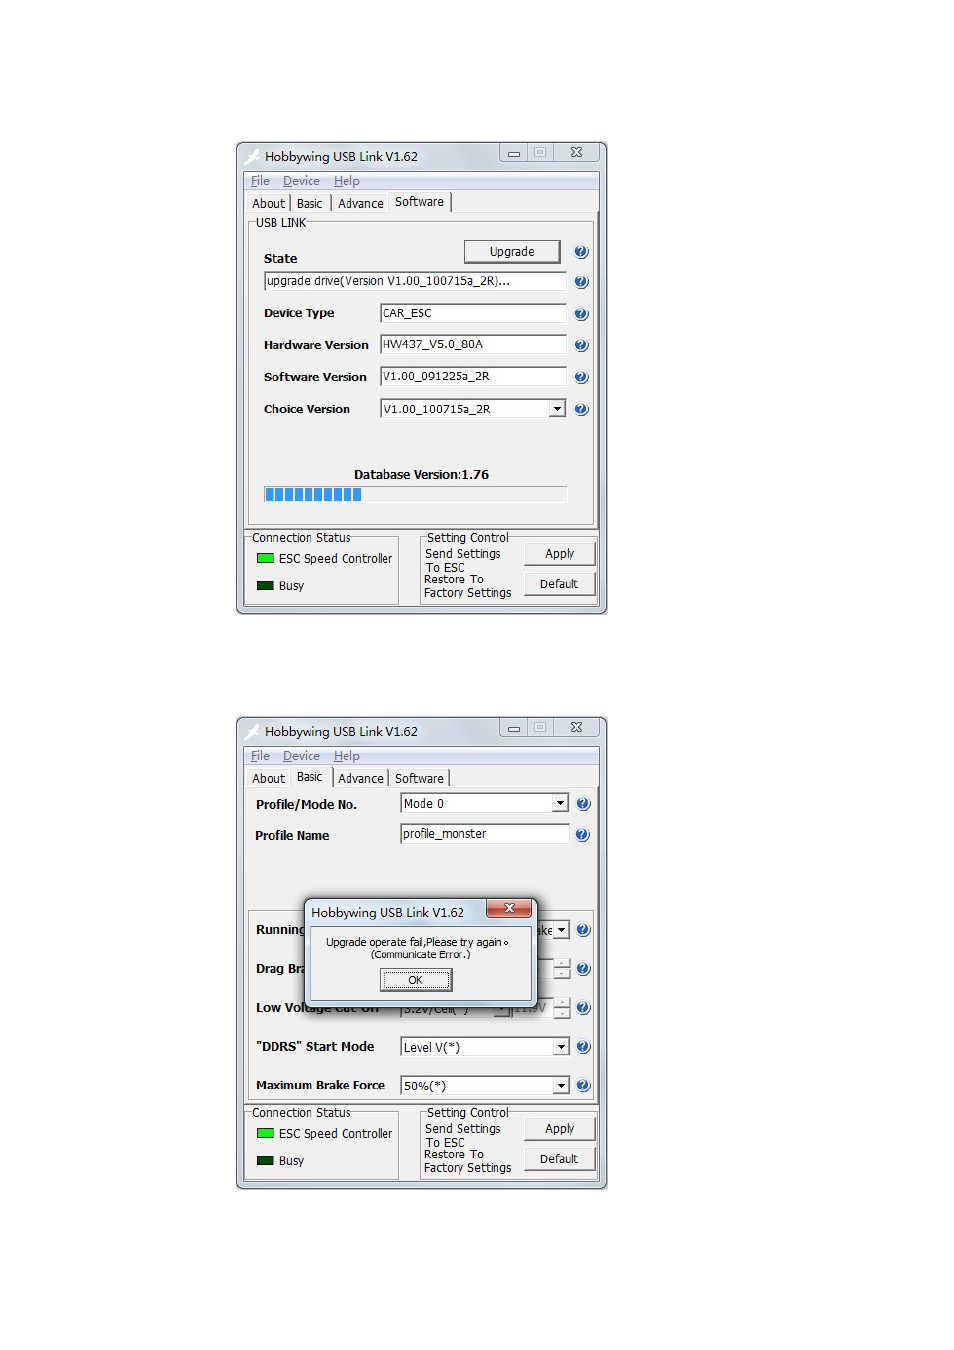Screen dimensions: 954x1350
Task: Open help for Software Version
Action: point(581,377)
